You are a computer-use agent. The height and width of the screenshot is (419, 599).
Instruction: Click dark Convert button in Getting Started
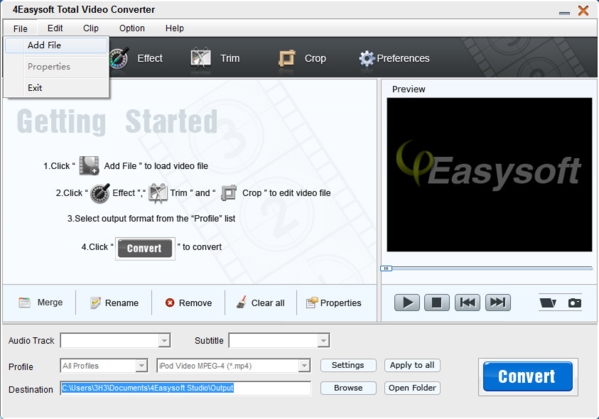coord(145,248)
